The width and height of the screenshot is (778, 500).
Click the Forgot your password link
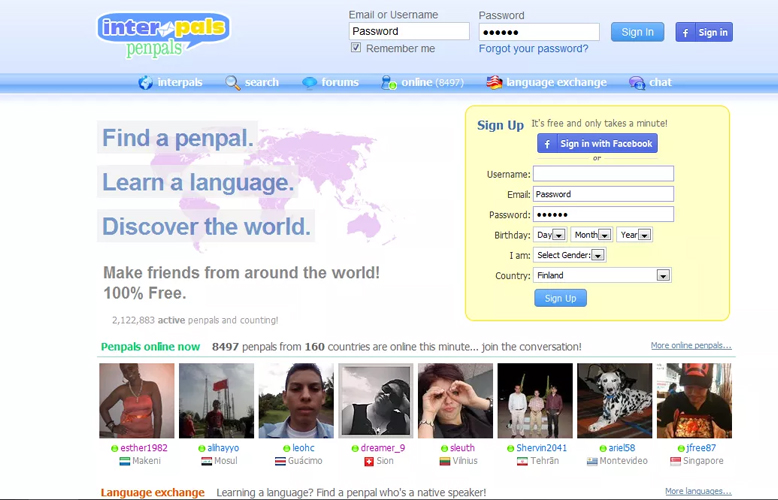533,49
